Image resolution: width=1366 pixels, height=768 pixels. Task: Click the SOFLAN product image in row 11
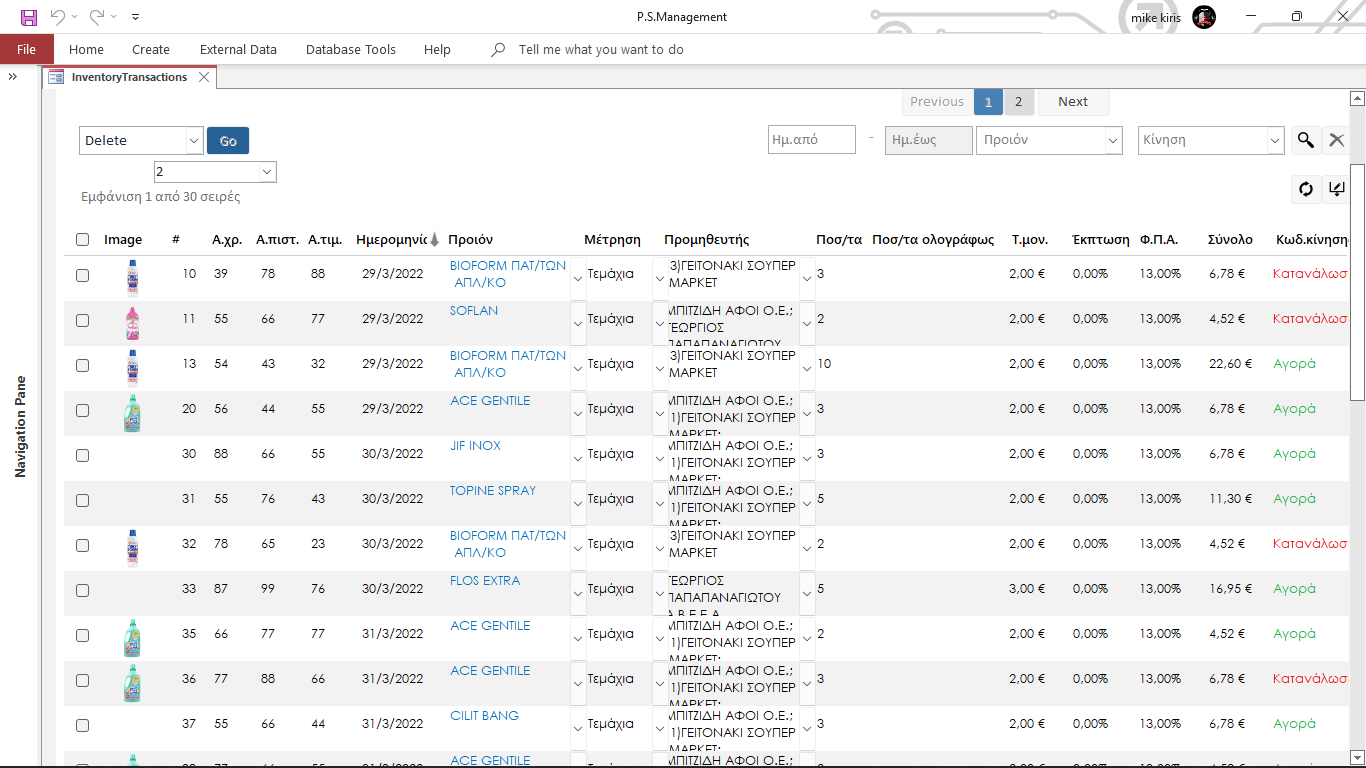[132, 324]
